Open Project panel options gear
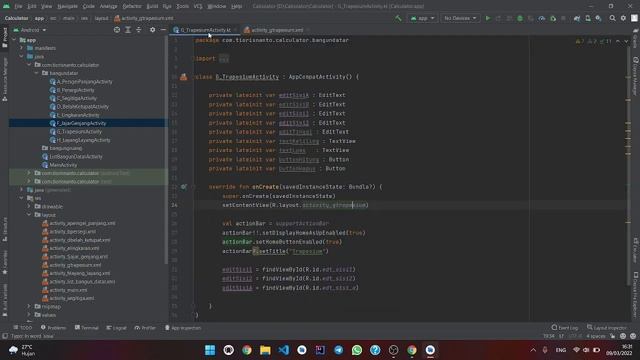640x360 pixels. pos(152,30)
